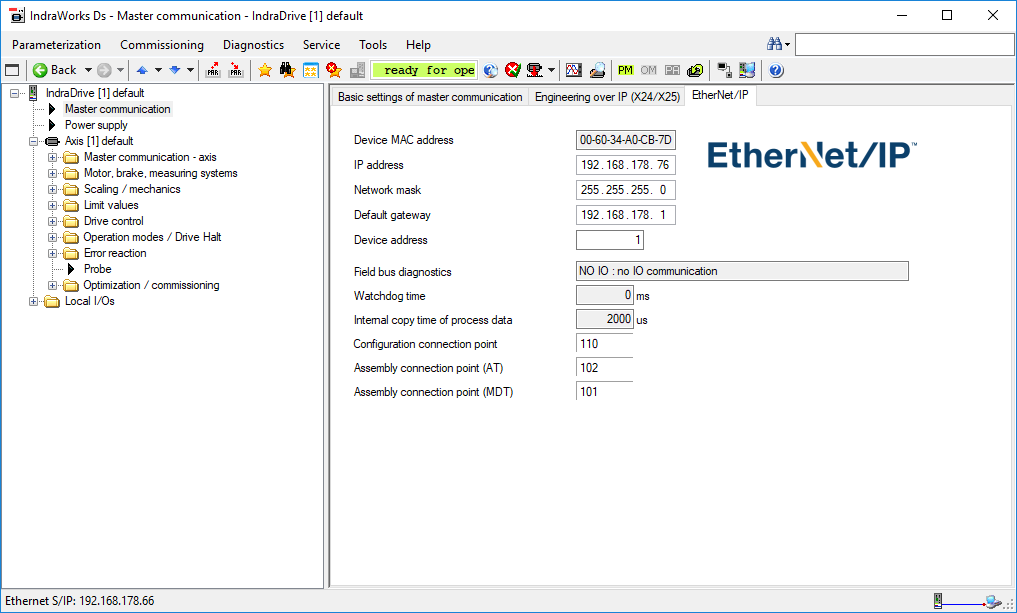Viewport: 1017px width, 613px height.
Task: Click the yellow star favorites icon
Action: coord(264,70)
